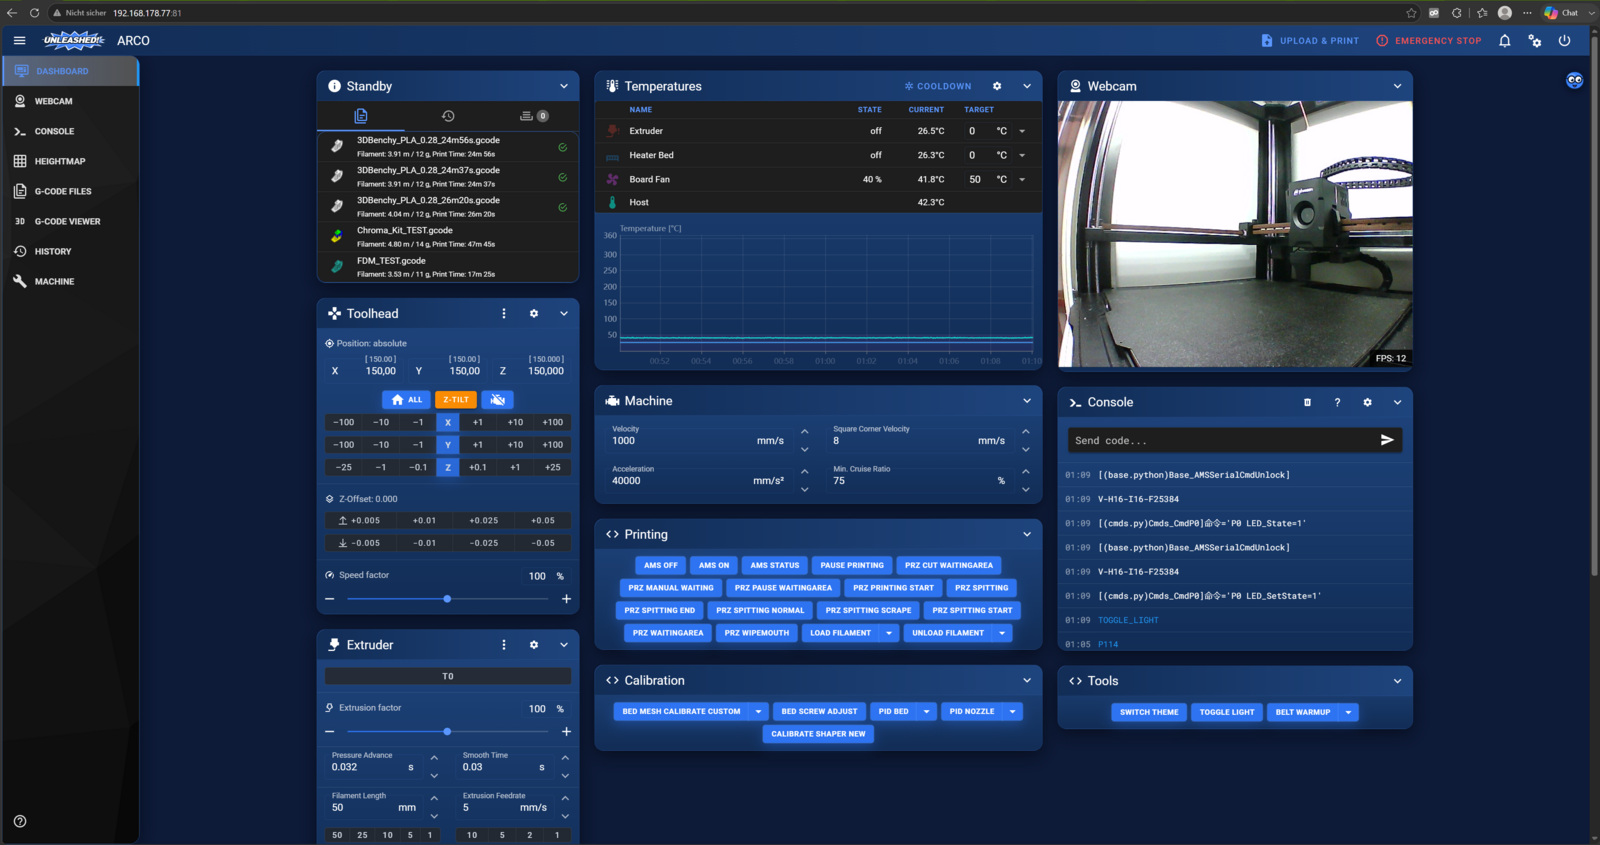The image size is (1600, 845).
Task: Open Bed Mesh Calibrate Custom dropdown arrow
Action: (758, 712)
